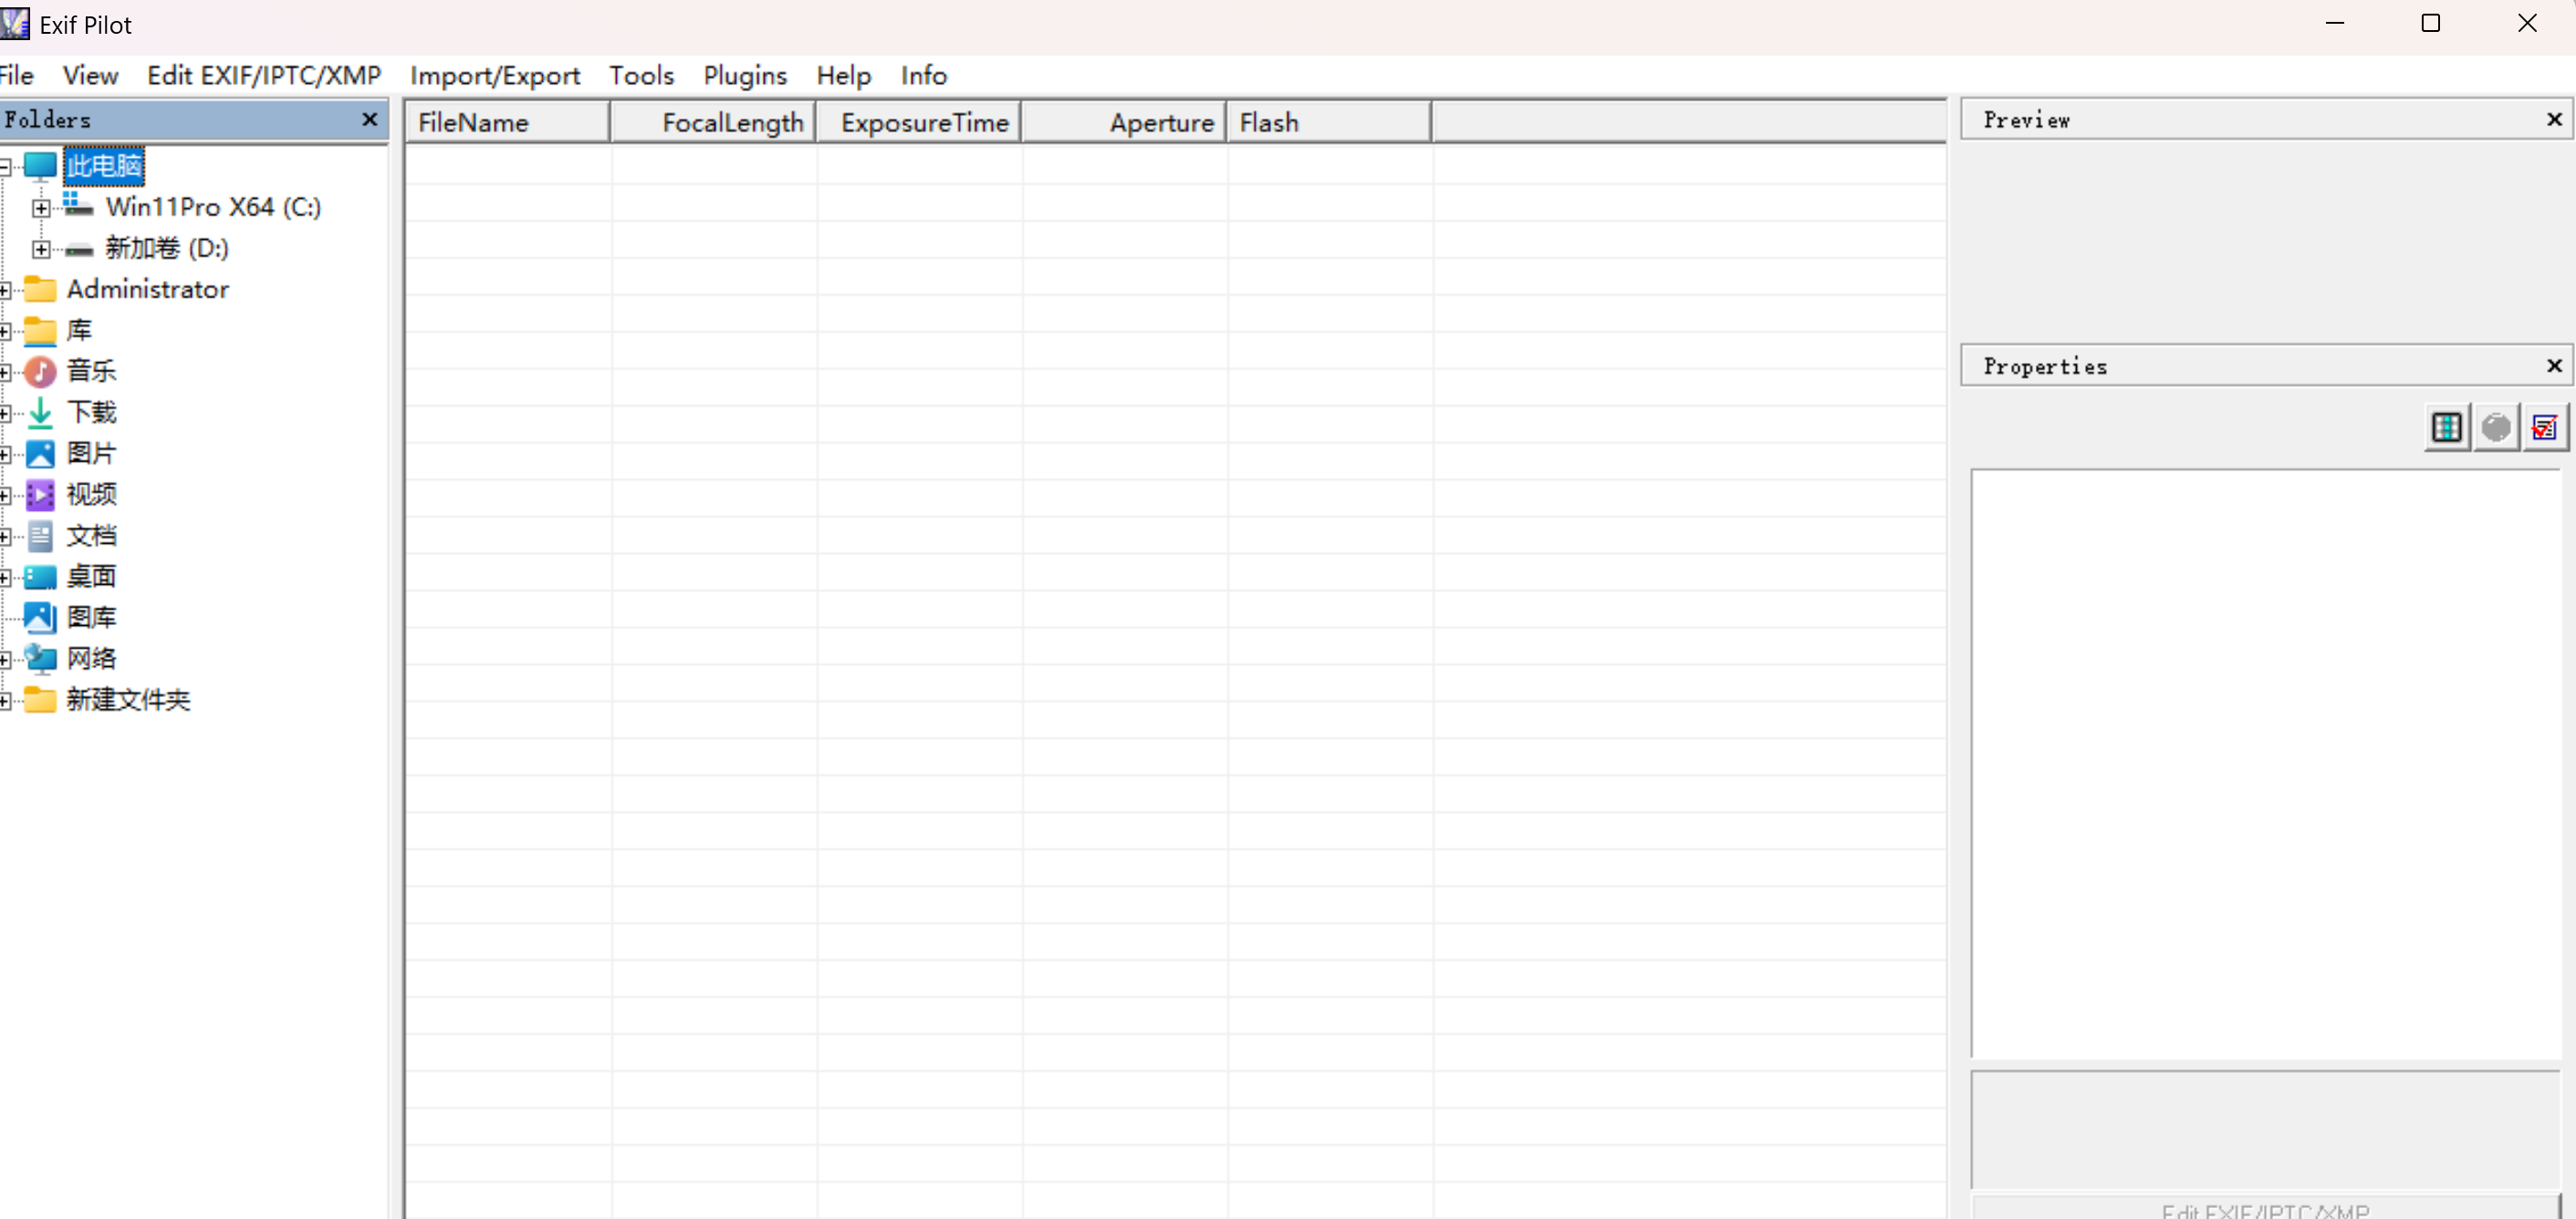Click the Exif Pilot app icon in title bar
The image size is (2576, 1219).
pyautogui.click(x=15, y=24)
